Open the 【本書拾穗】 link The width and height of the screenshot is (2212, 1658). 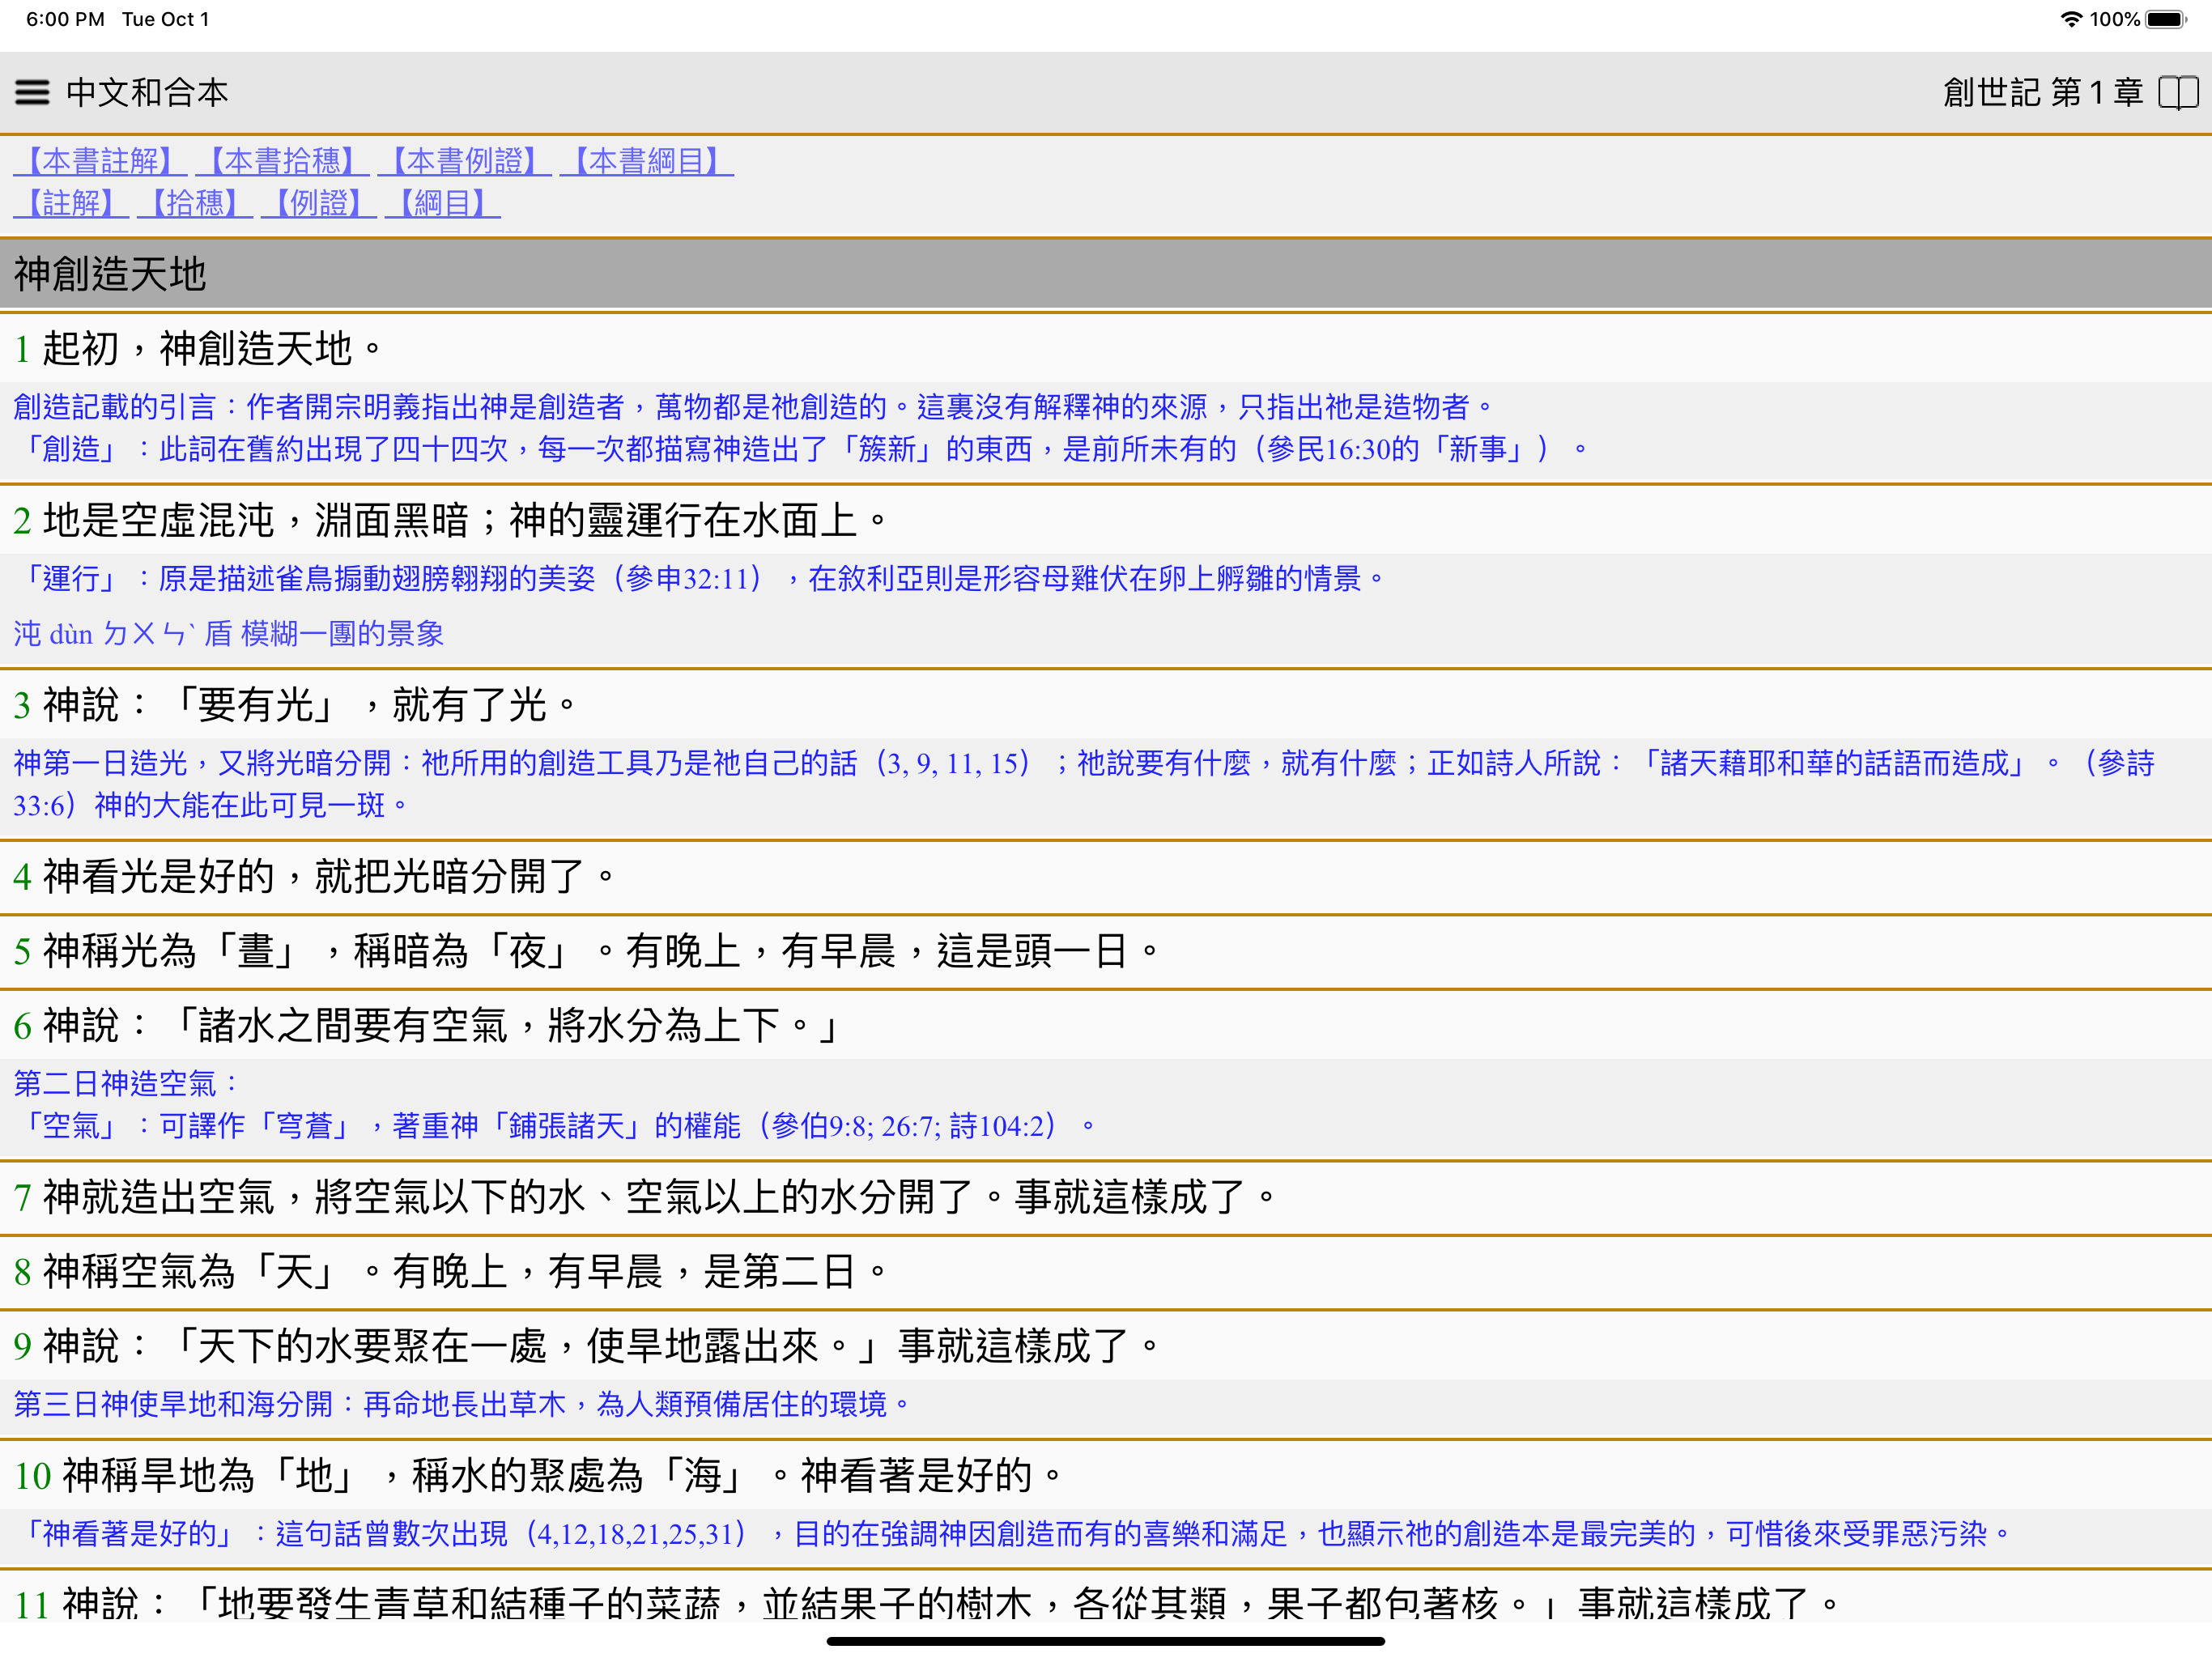coord(282,161)
